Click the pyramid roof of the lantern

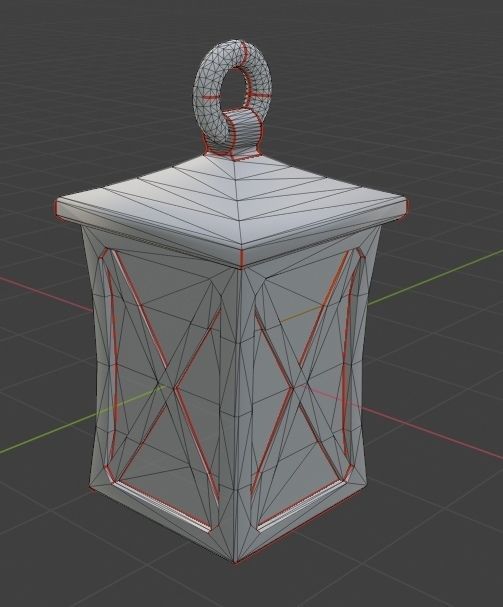[x=232, y=211]
